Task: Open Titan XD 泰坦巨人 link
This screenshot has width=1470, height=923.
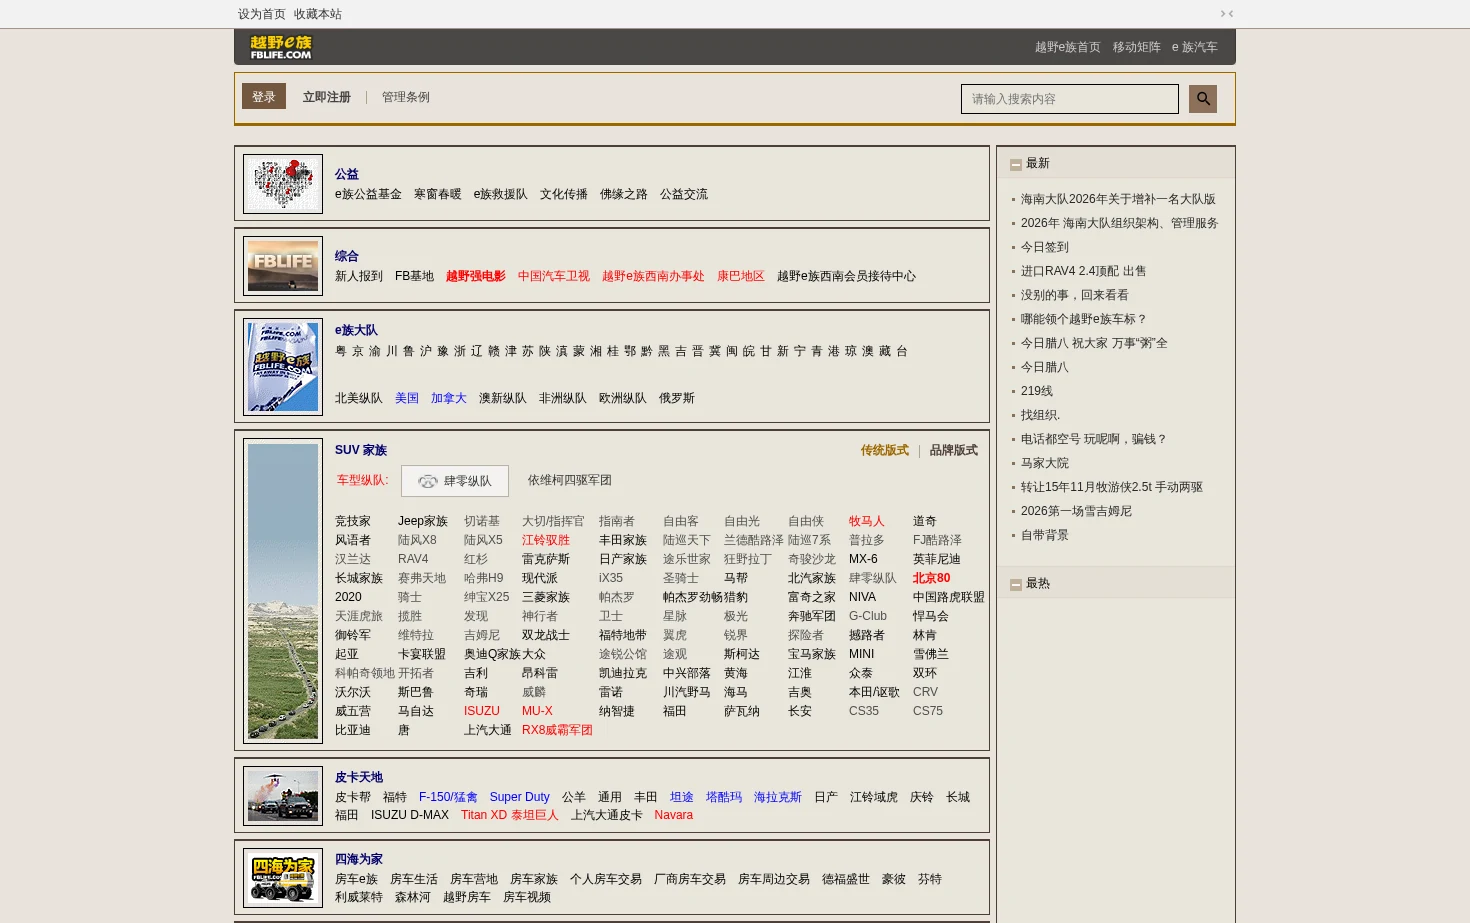Action: [x=510, y=815]
